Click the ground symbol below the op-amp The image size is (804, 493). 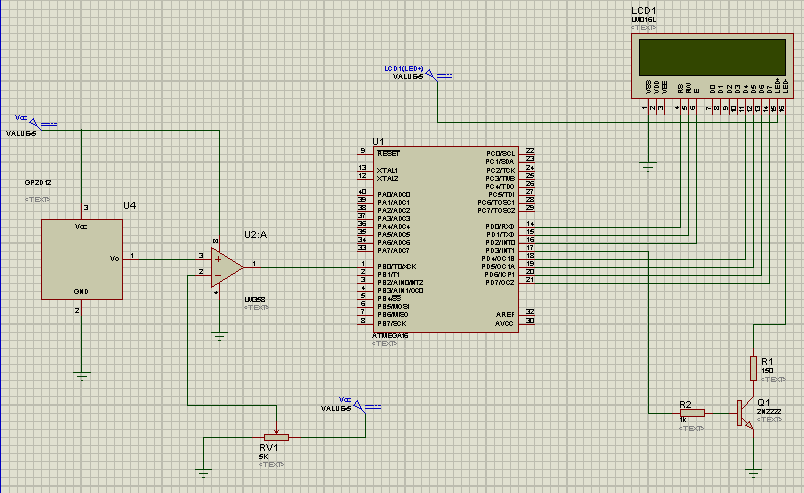220,337
